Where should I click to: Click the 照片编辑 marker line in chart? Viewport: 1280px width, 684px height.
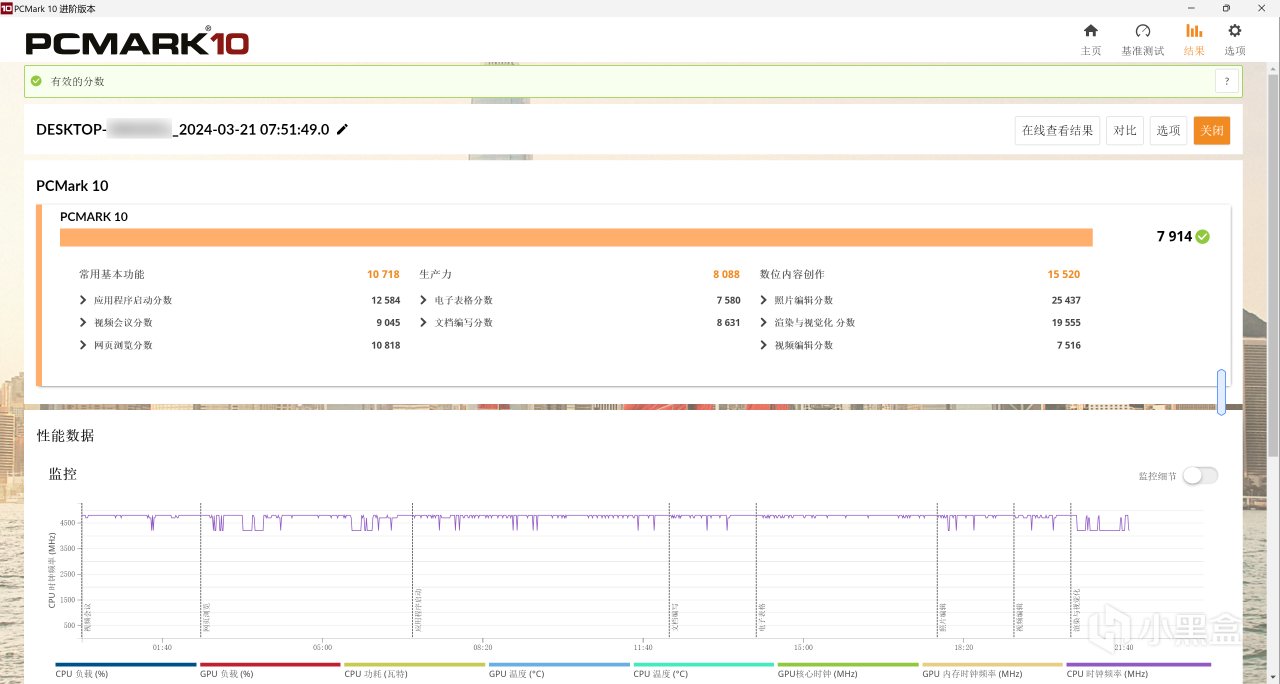coord(937,570)
